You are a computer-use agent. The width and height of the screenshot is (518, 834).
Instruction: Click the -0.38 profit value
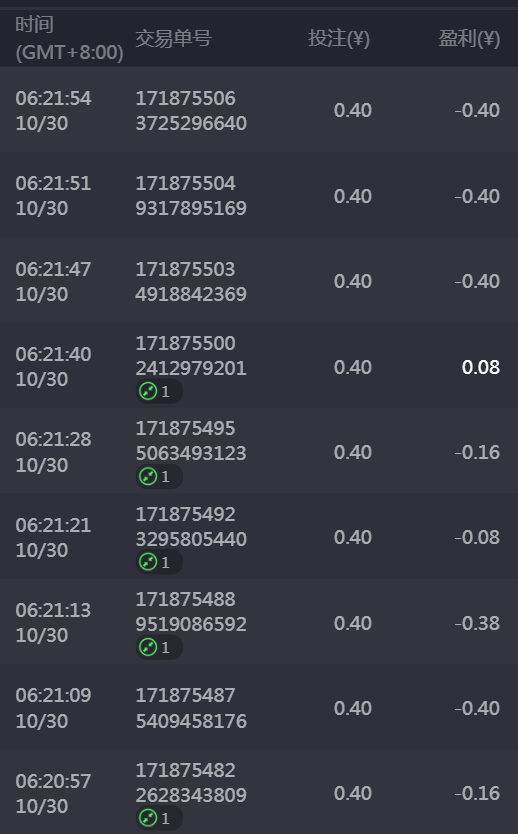pos(477,623)
